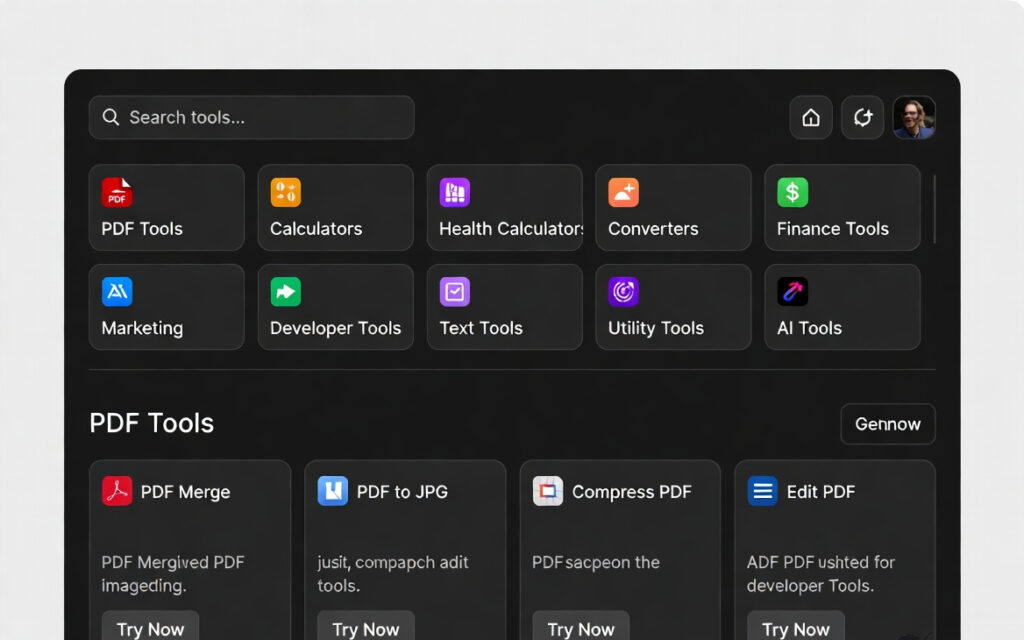Click the 'PDFsacpeon the' description
Image resolution: width=1024 pixels, height=640 pixels.
pos(596,562)
